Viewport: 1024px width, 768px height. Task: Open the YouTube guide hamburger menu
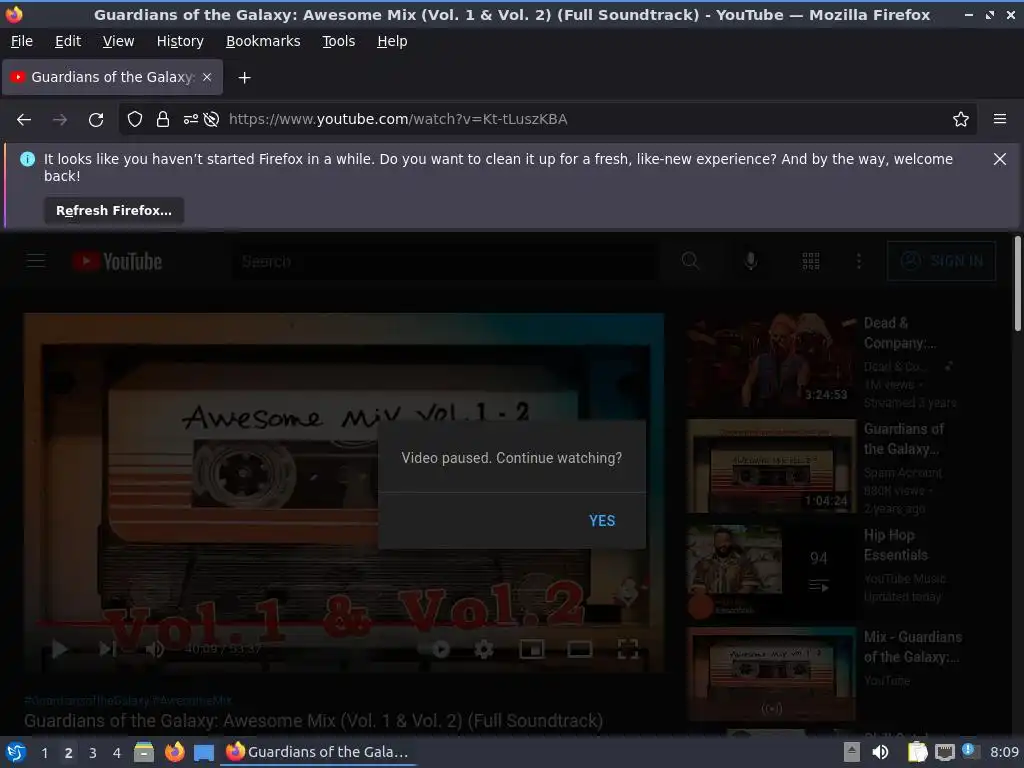36,261
